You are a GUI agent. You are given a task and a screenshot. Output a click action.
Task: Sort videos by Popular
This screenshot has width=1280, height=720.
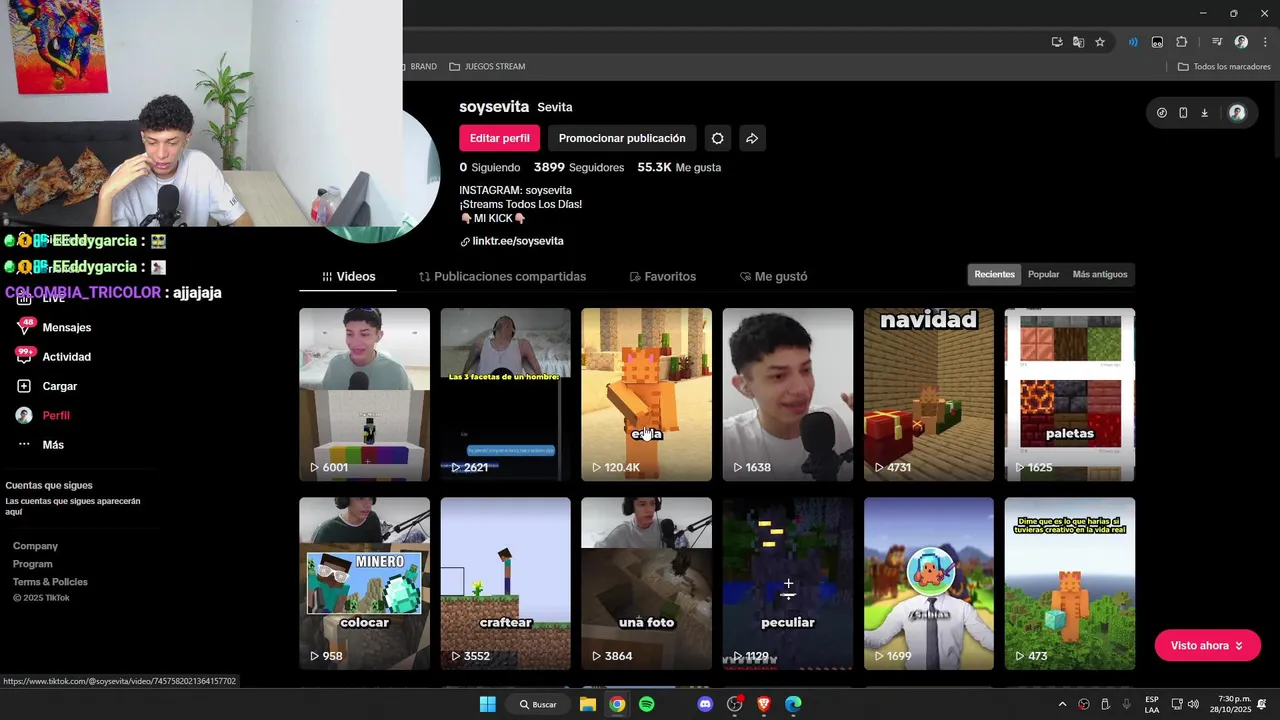coord(1043,274)
